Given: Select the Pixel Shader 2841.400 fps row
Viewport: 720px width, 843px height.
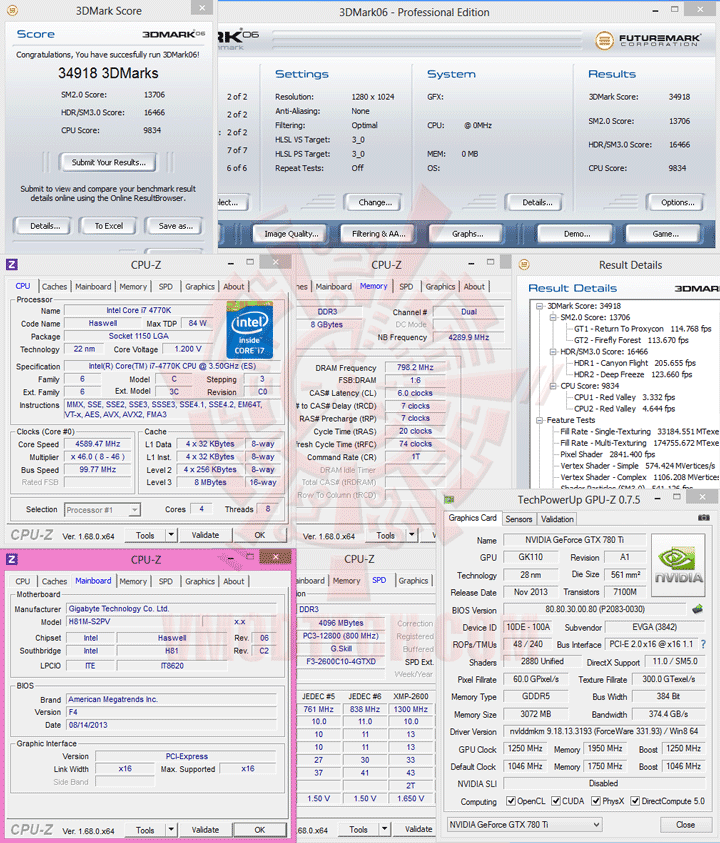Looking at the screenshot, I should point(608,454).
